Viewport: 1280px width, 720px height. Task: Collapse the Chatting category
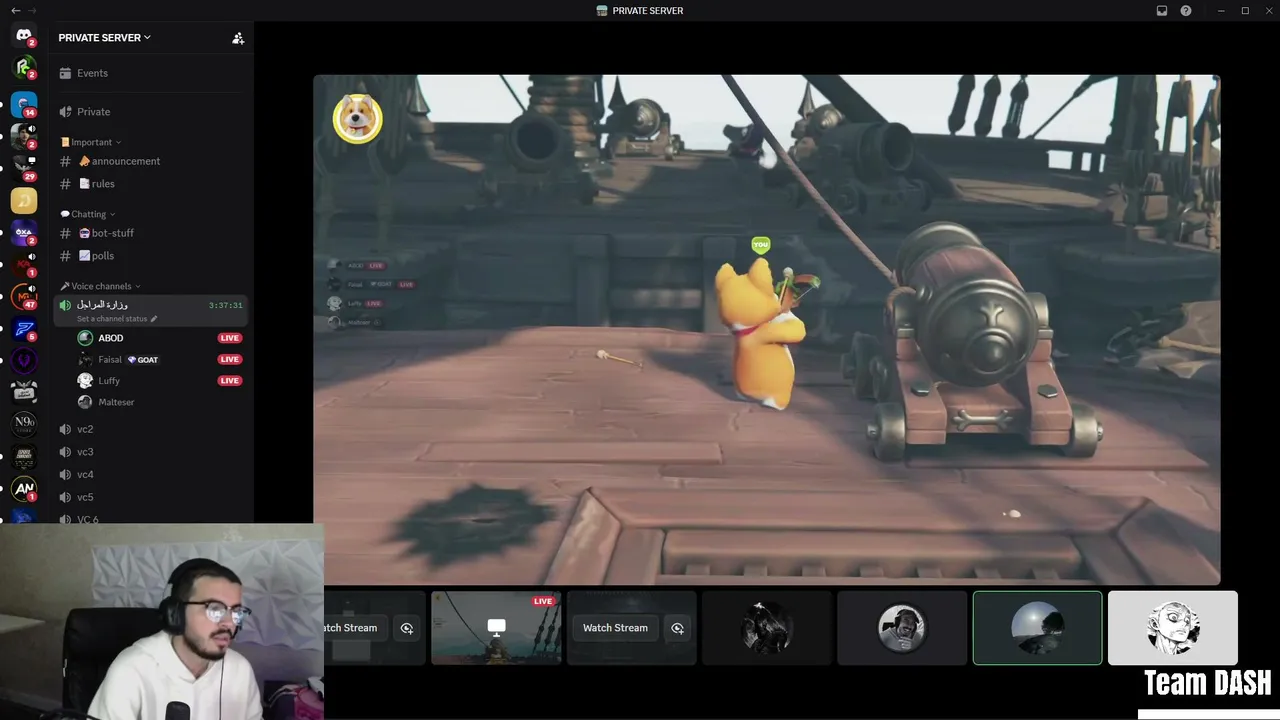(88, 214)
